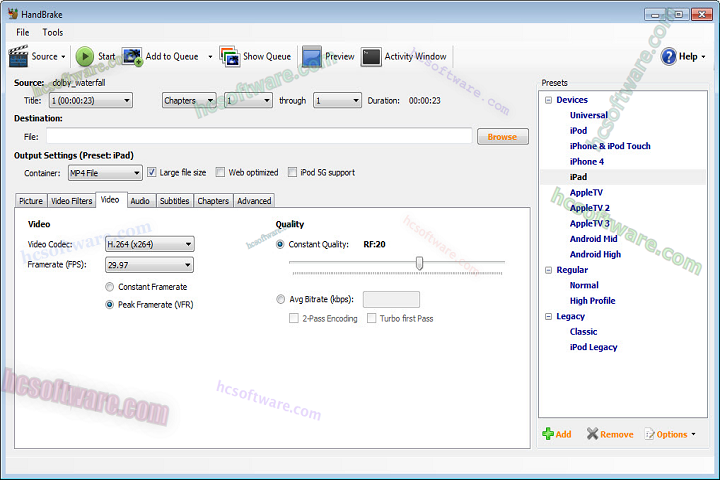Open the File menu
This screenshot has width=720, height=480.
tap(22, 33)
